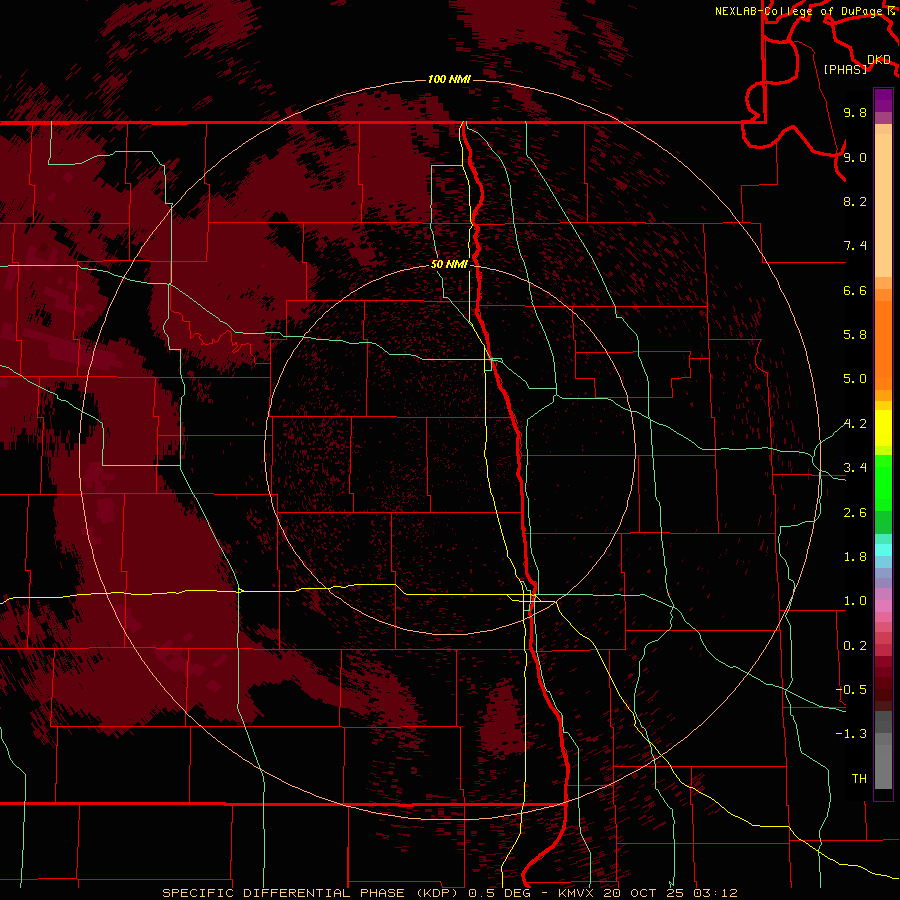This screenshot has height=900, width=900.
Task: Click the TH threshold label
Action: tap(859, 779)
